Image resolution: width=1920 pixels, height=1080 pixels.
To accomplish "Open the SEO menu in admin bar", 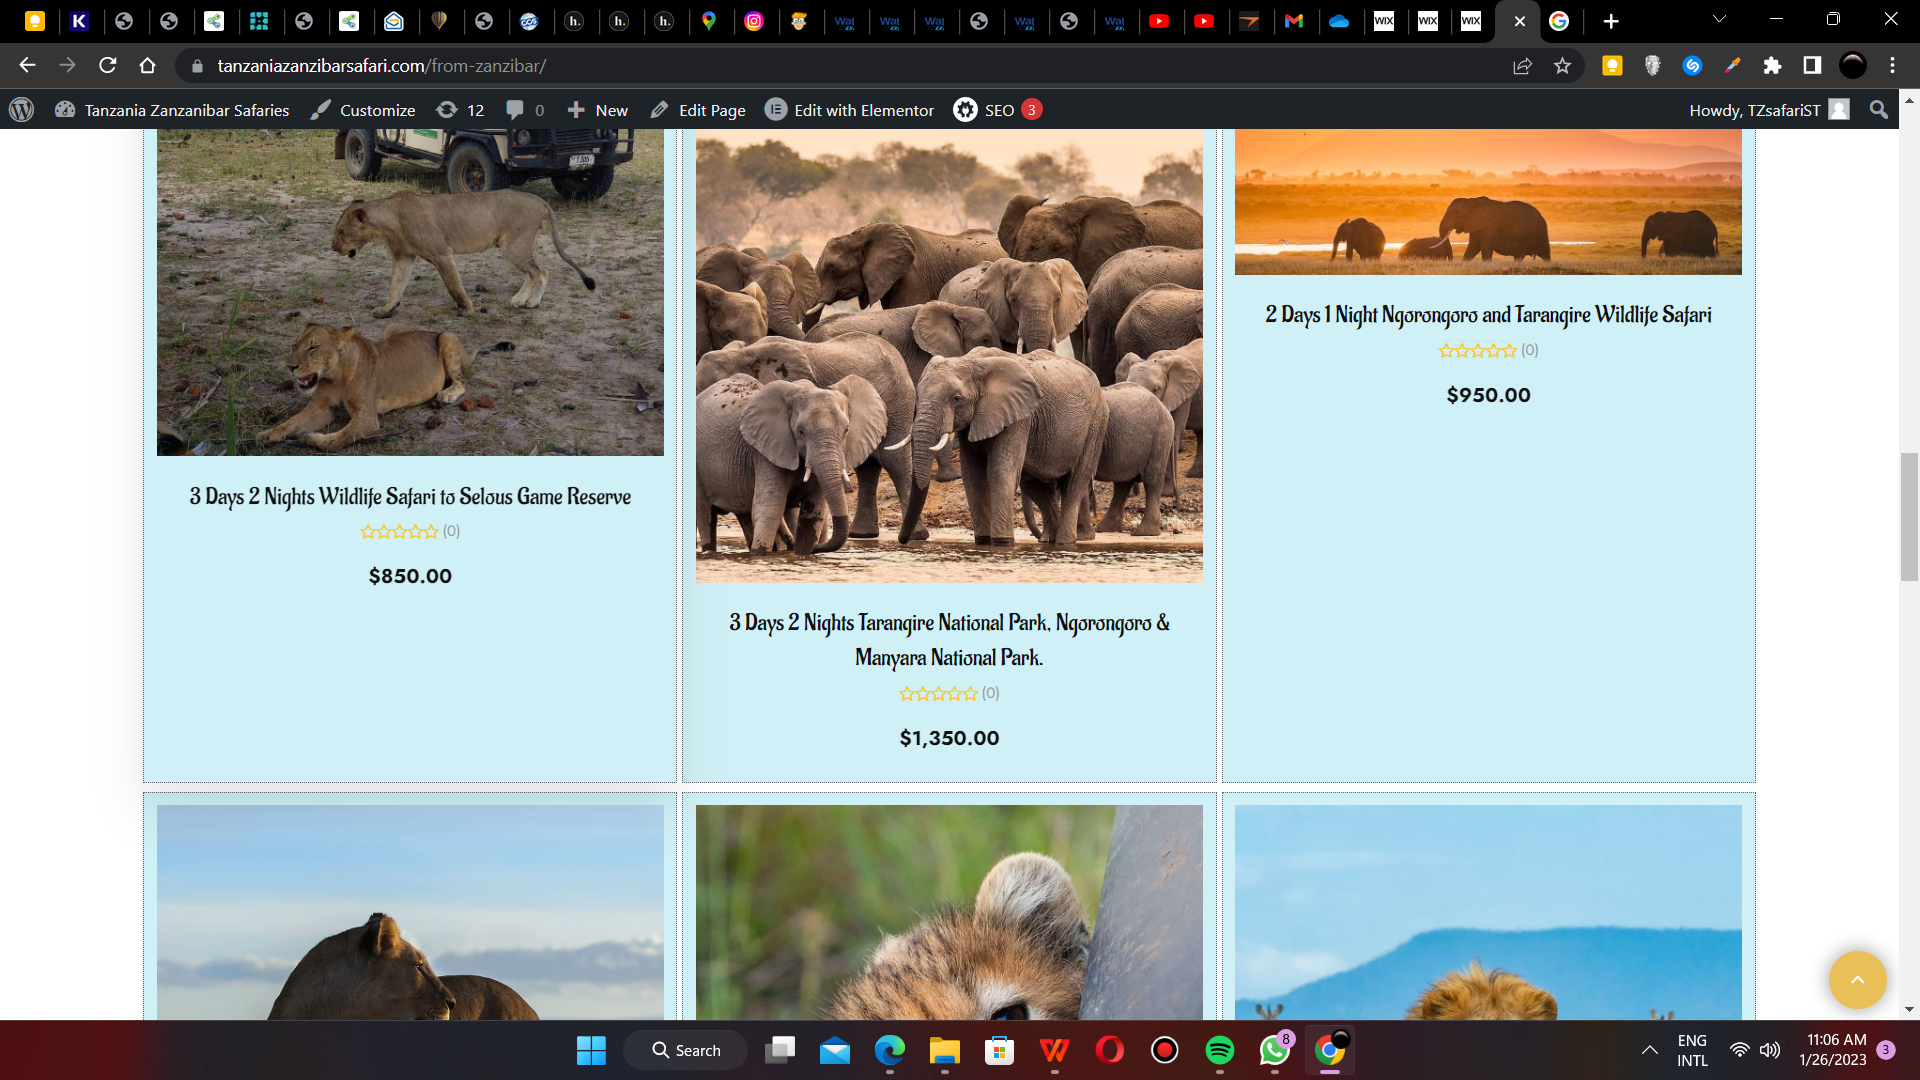I will click(x=997, y=110).
